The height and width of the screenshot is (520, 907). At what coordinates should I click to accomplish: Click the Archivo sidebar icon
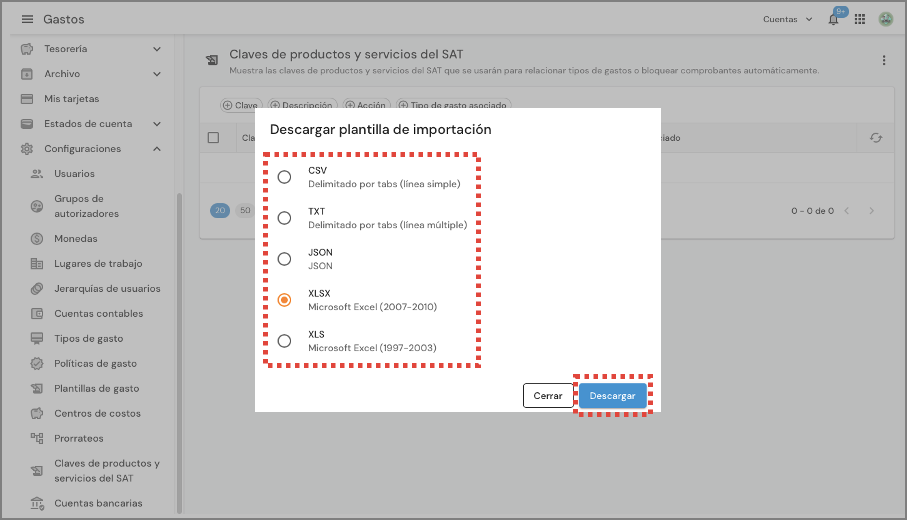click(x=27, y=74)
